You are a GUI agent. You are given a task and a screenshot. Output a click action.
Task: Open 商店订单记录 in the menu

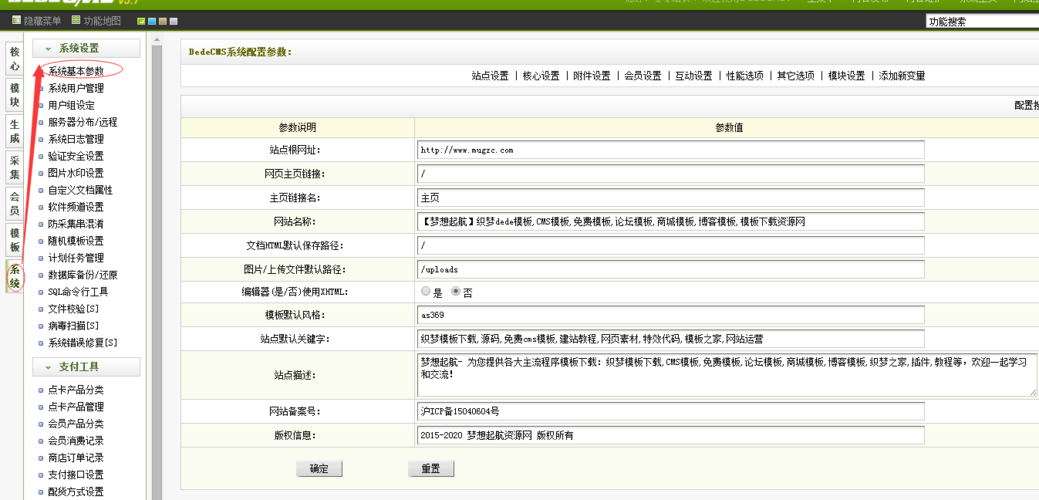point(76,458)
